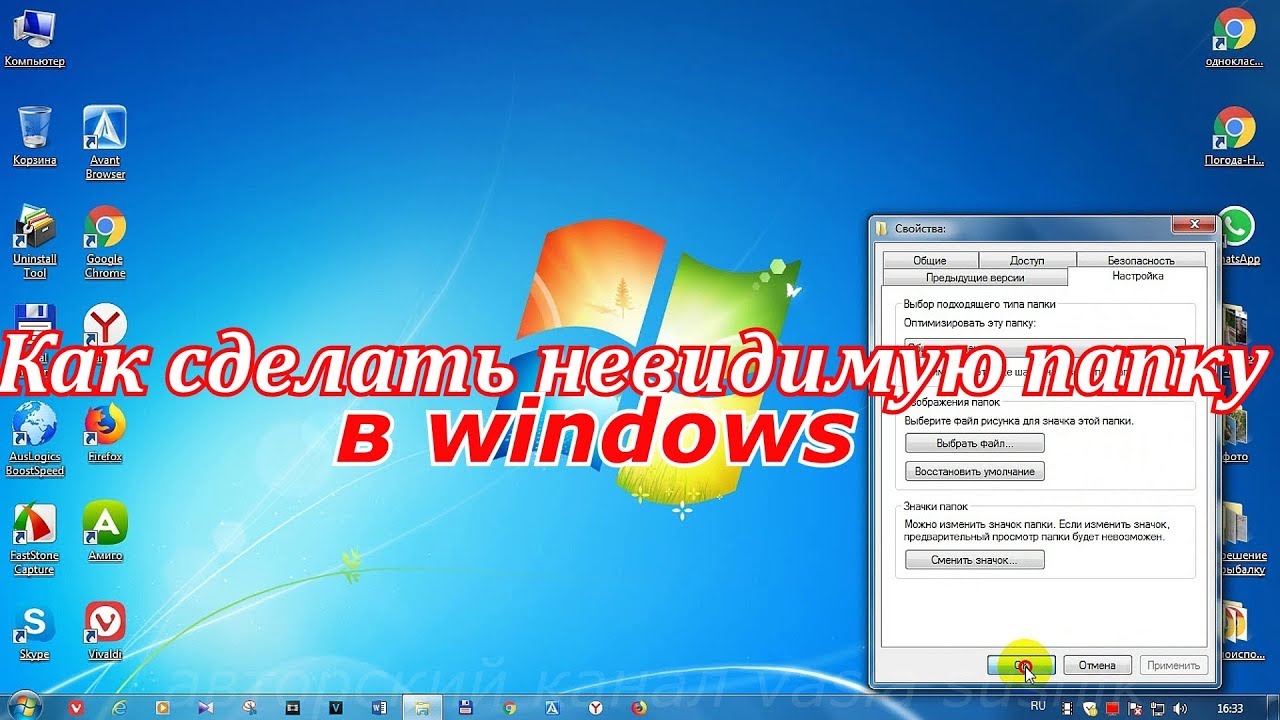Click the red tray notification icon

click(x=1112, y=708)
